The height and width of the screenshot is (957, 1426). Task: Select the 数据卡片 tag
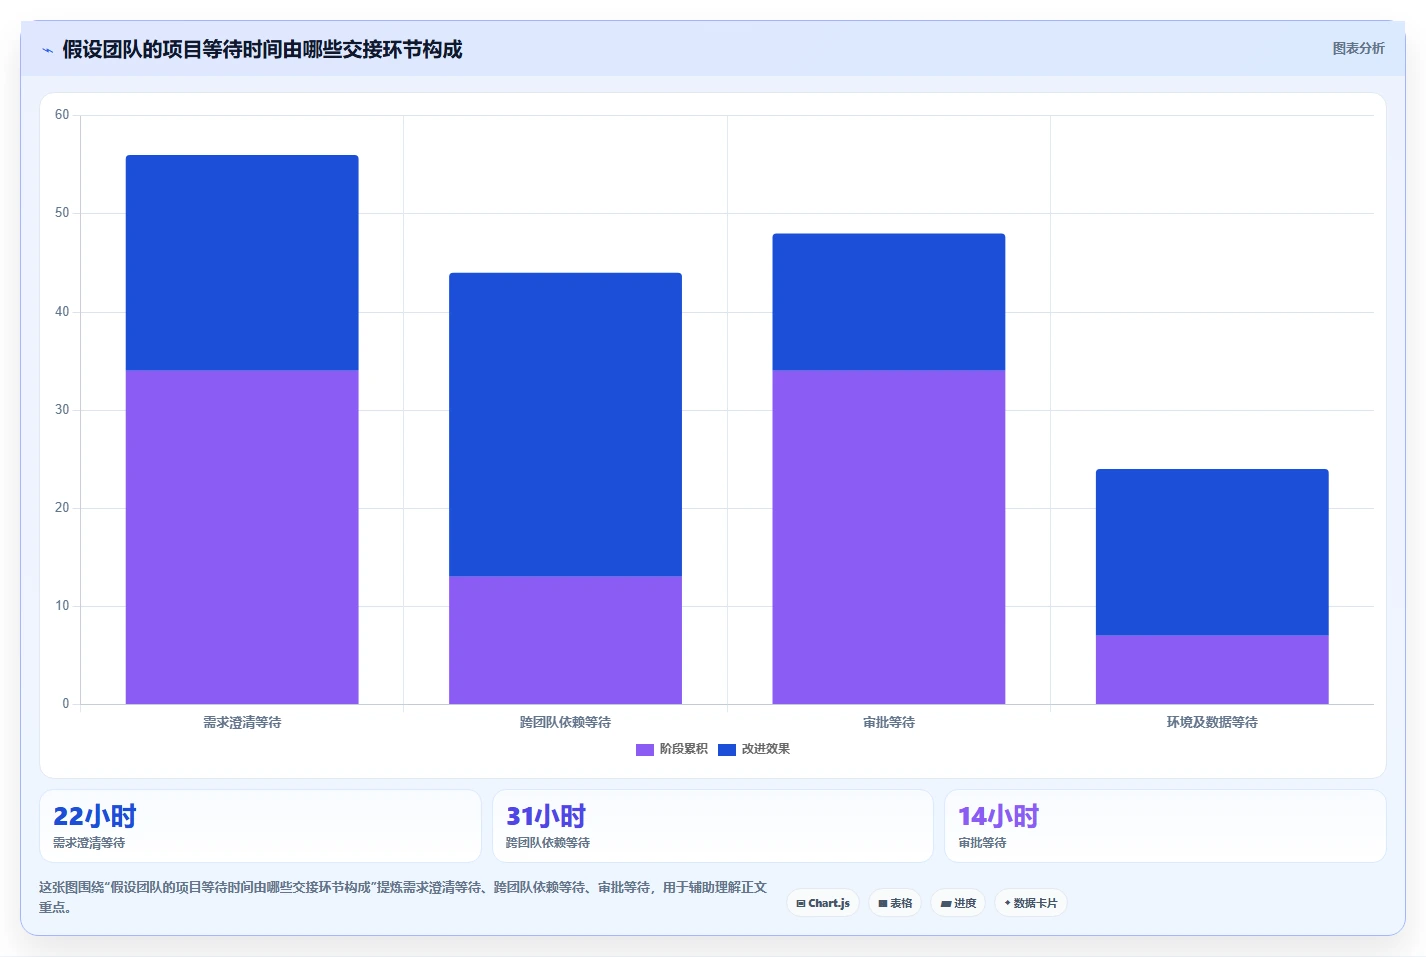point(1031,903)
